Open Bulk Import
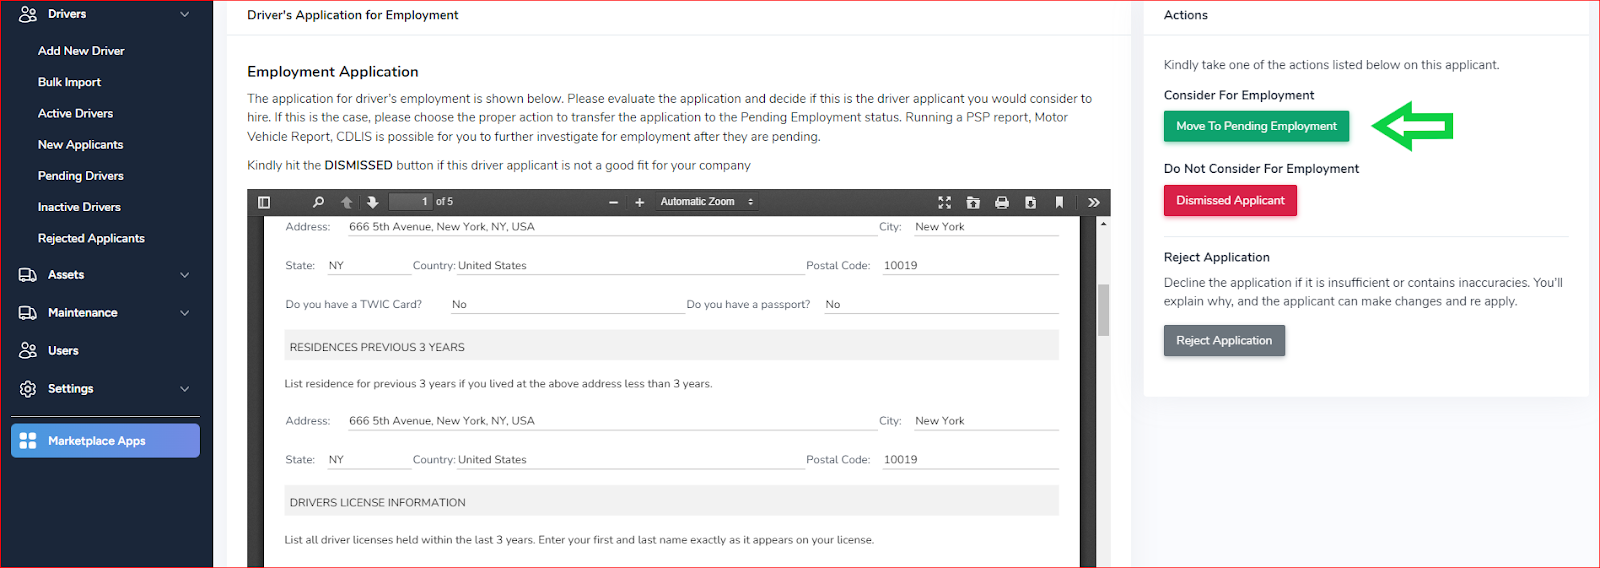This screenshot has height=568, width=1600. pyautogui.click(x=69, y=82)
